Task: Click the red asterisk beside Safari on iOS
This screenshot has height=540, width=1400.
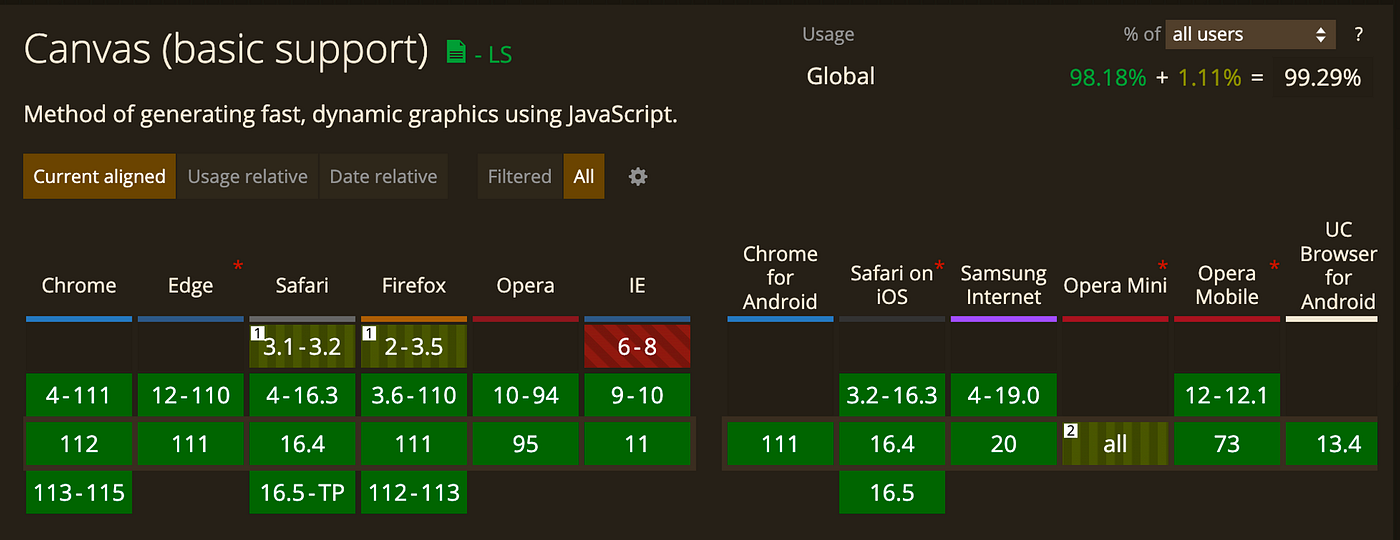Action: [939, 266]
